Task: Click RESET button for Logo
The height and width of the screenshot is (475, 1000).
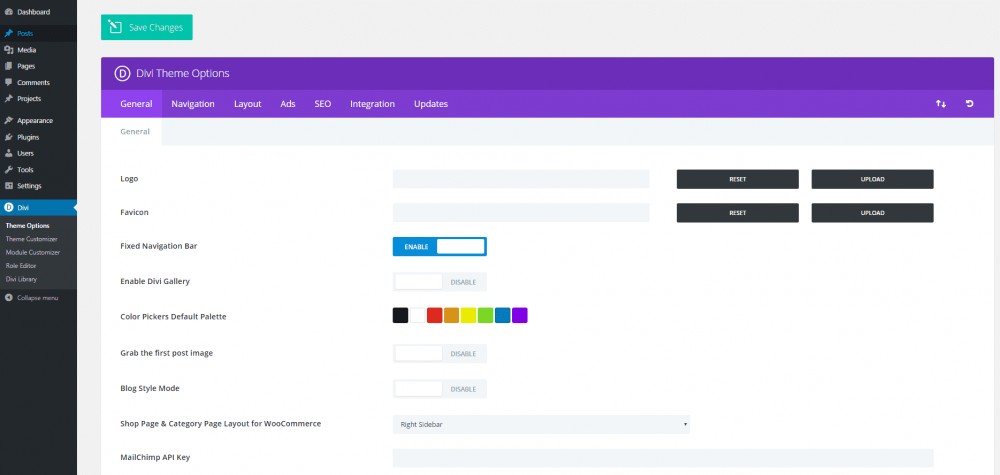Action: [x=737, y=179]
